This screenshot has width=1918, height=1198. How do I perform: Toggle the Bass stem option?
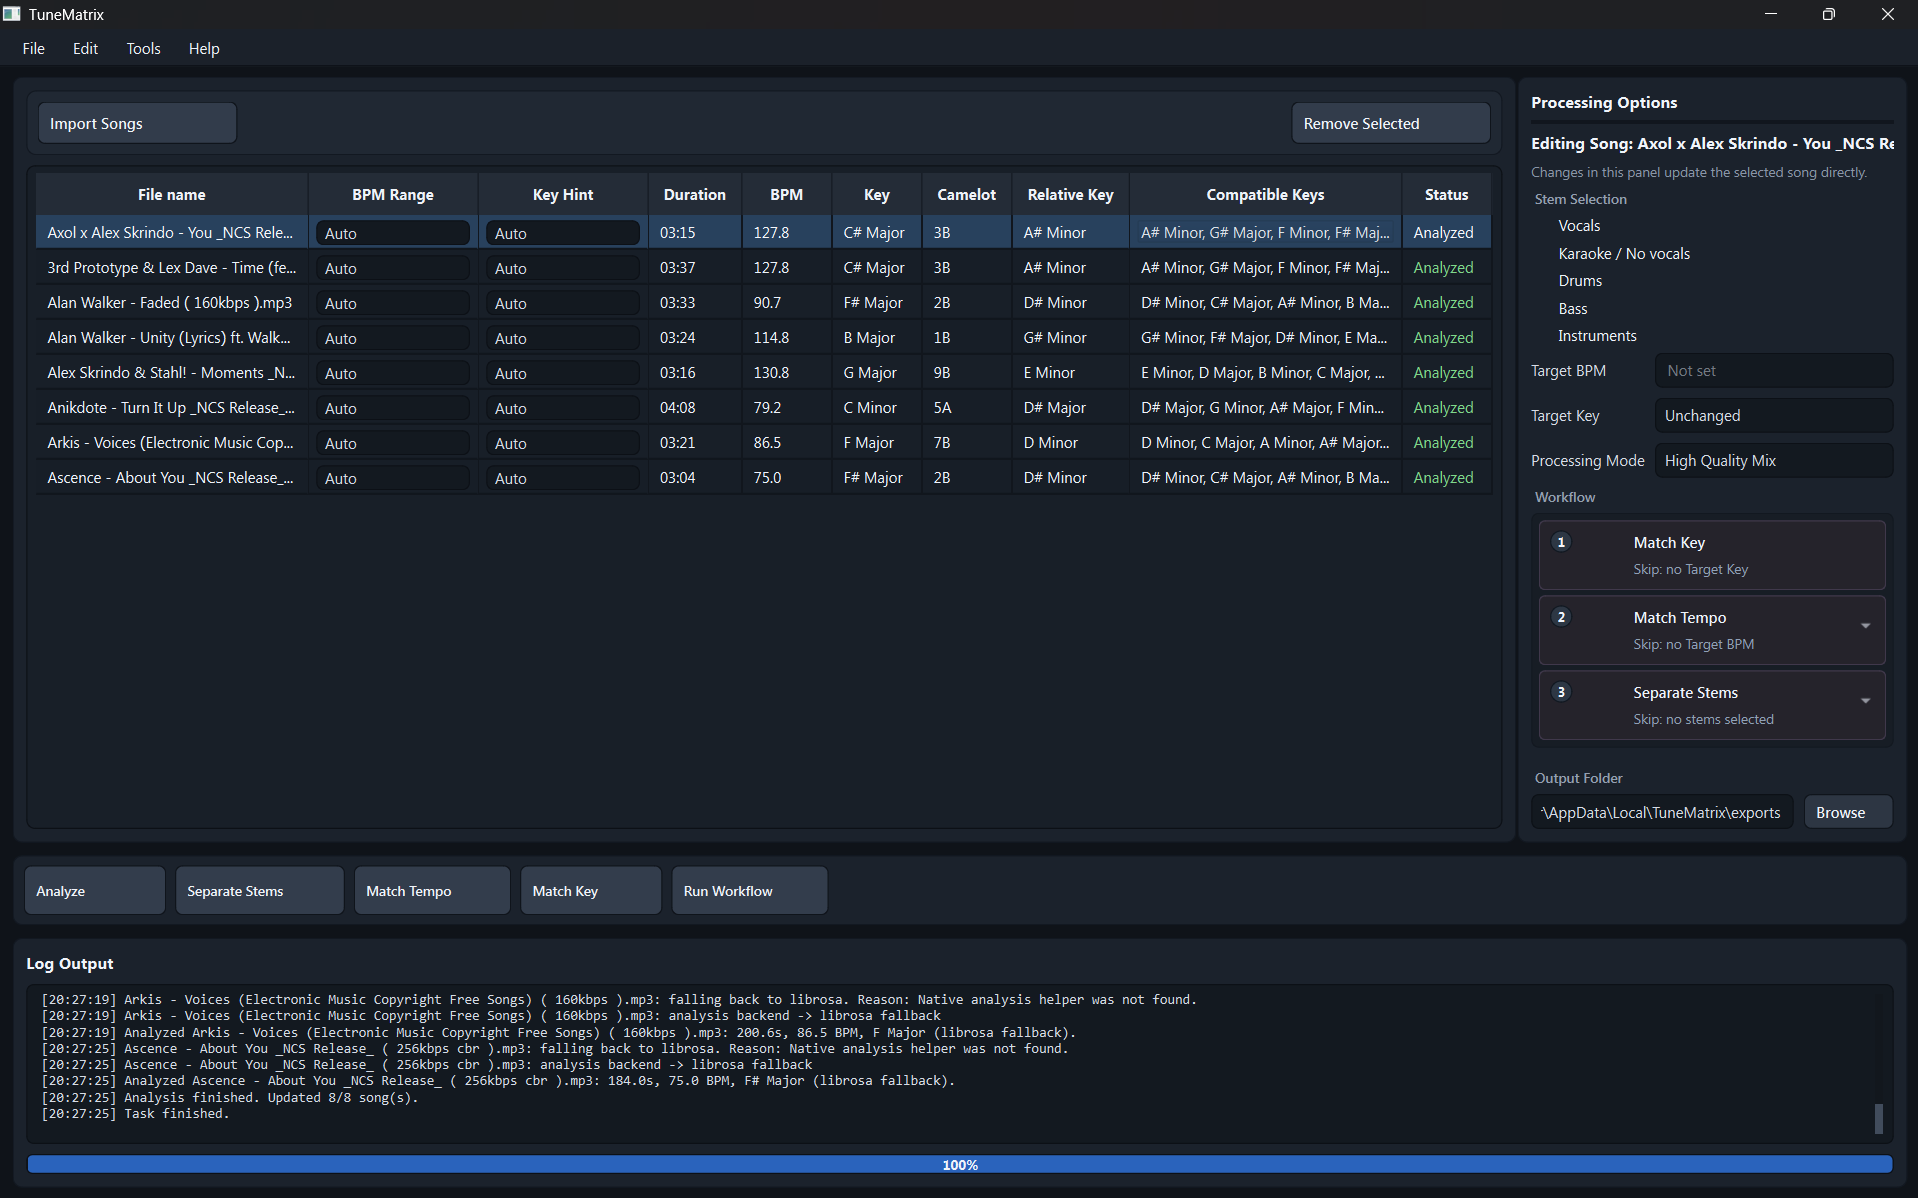pos(1572,309)
